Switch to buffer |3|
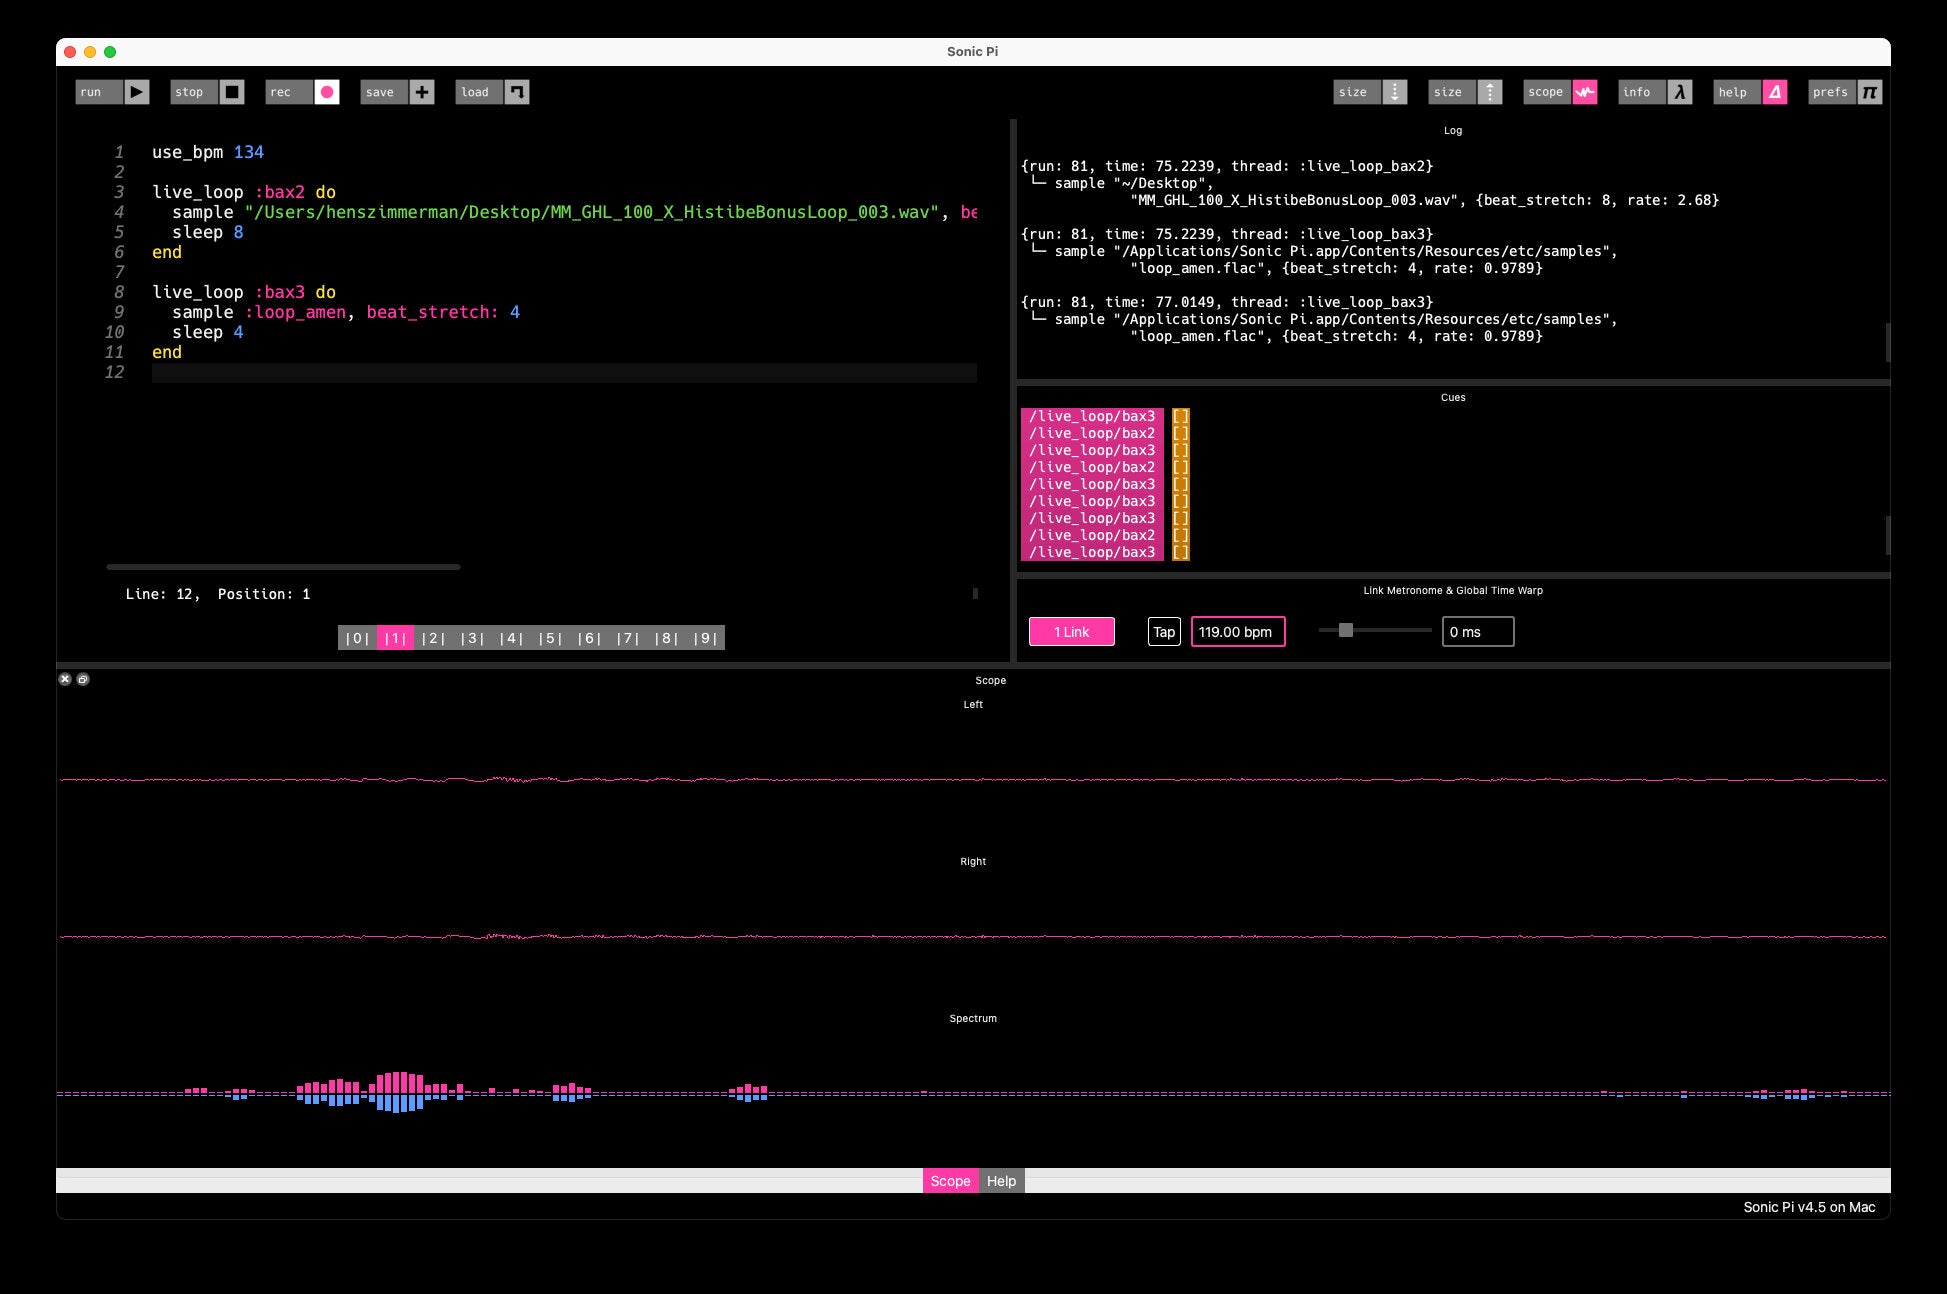1947x1294 pixels. click(473, 638)
